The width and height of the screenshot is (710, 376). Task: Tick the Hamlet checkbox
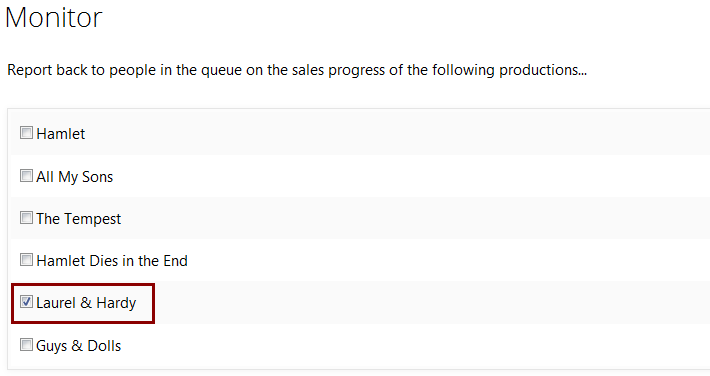[x=26, y=133]
